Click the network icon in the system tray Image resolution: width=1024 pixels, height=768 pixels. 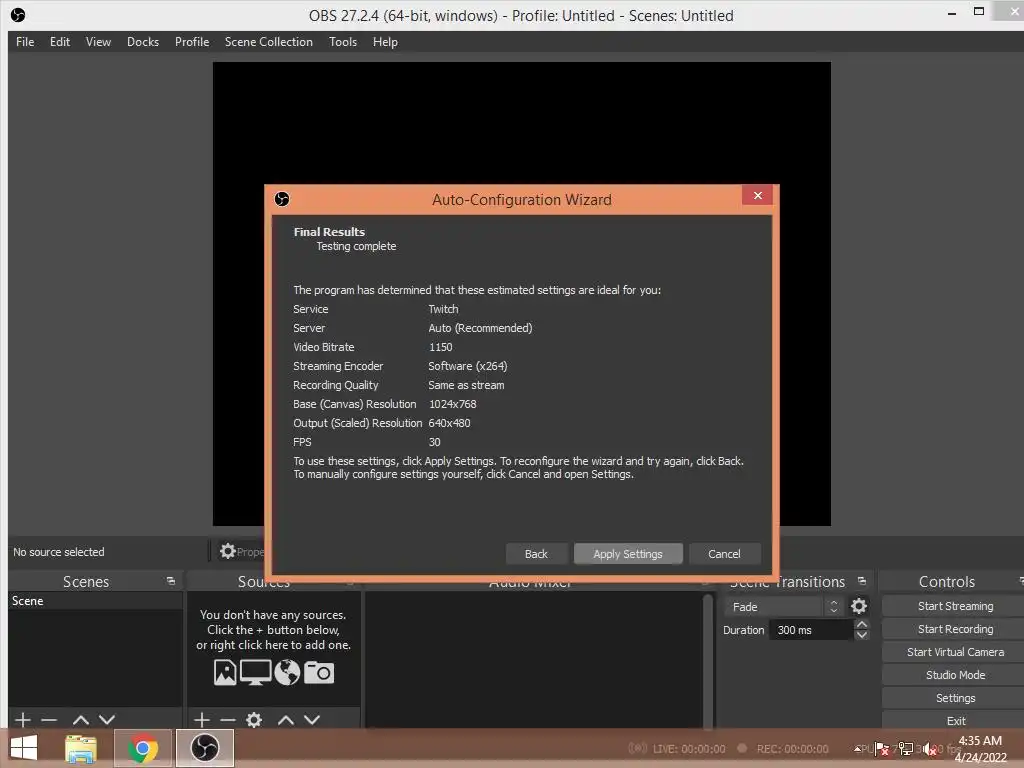[906, 749]
